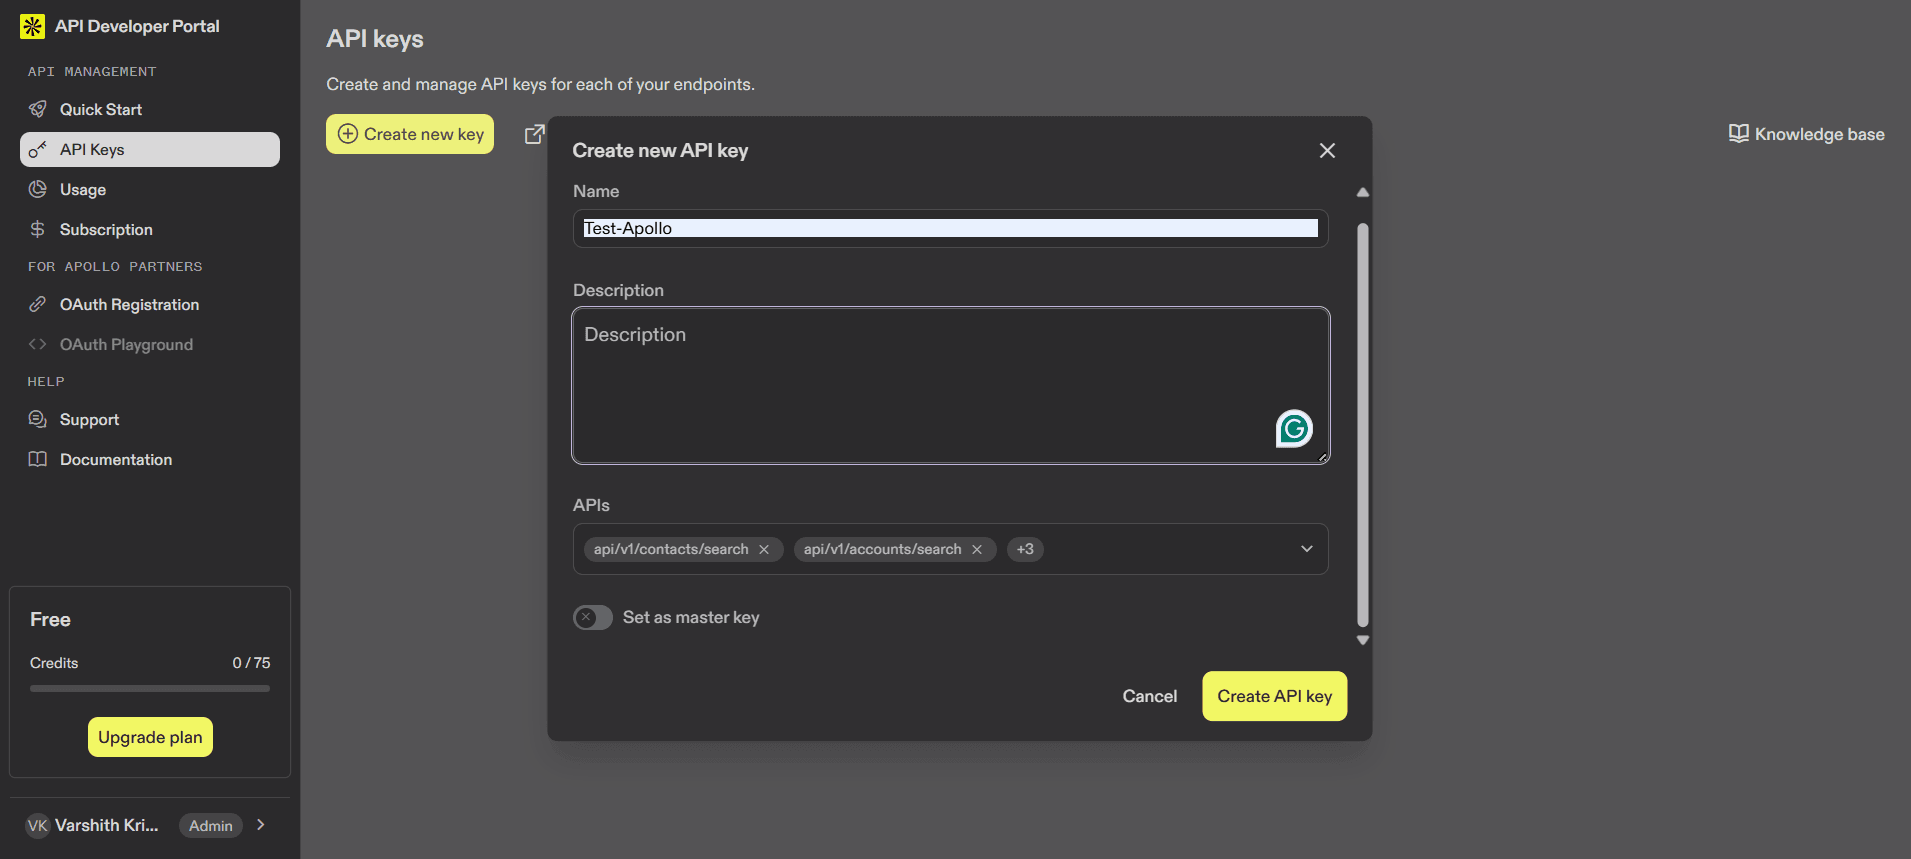Open Support in sidebar
Screen dimensions: 1911x859
click(x=150, y=419)
